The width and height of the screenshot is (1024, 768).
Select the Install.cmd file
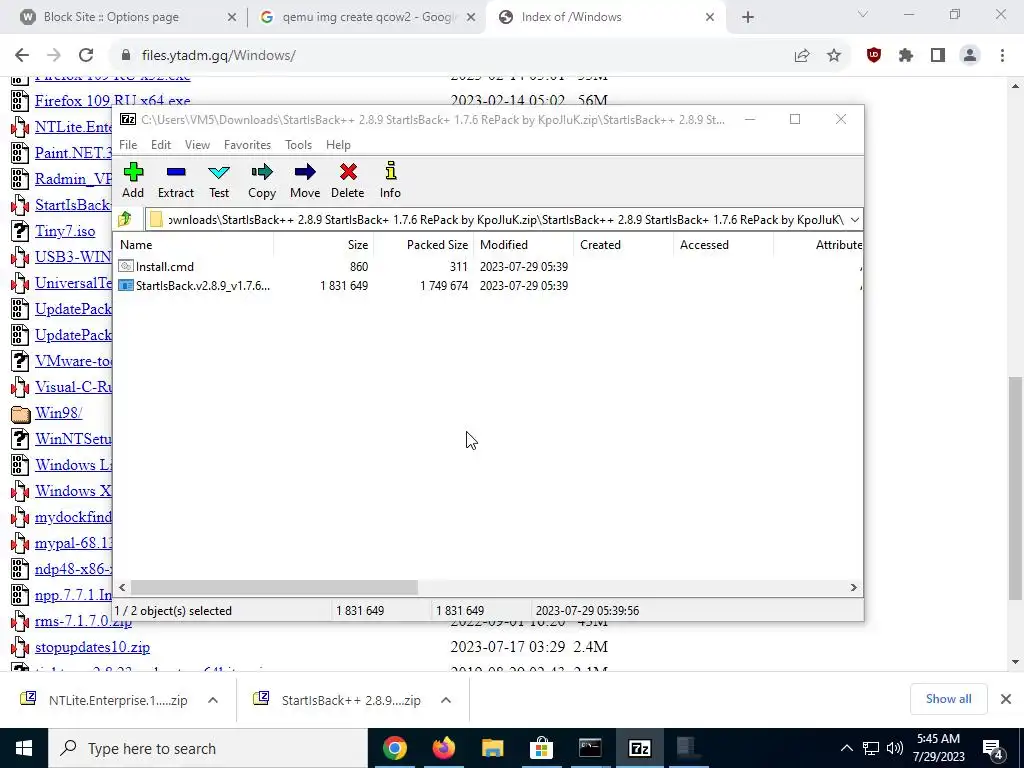[x=165, y=266]
